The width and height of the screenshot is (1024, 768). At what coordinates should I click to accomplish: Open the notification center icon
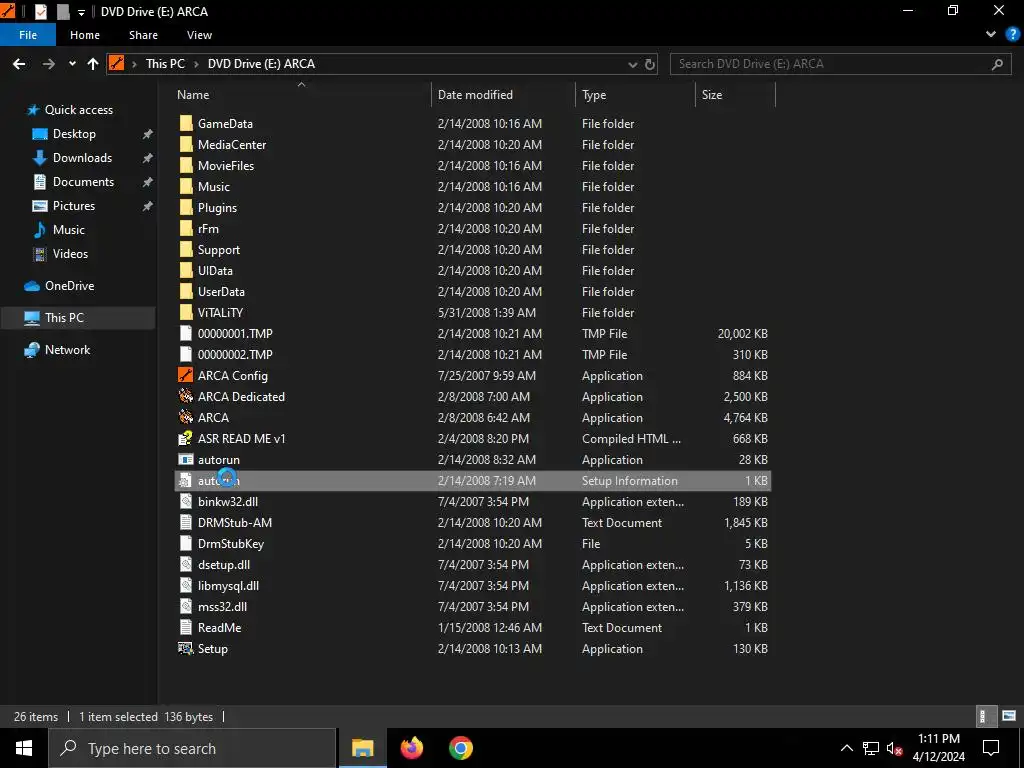(991, 748)
